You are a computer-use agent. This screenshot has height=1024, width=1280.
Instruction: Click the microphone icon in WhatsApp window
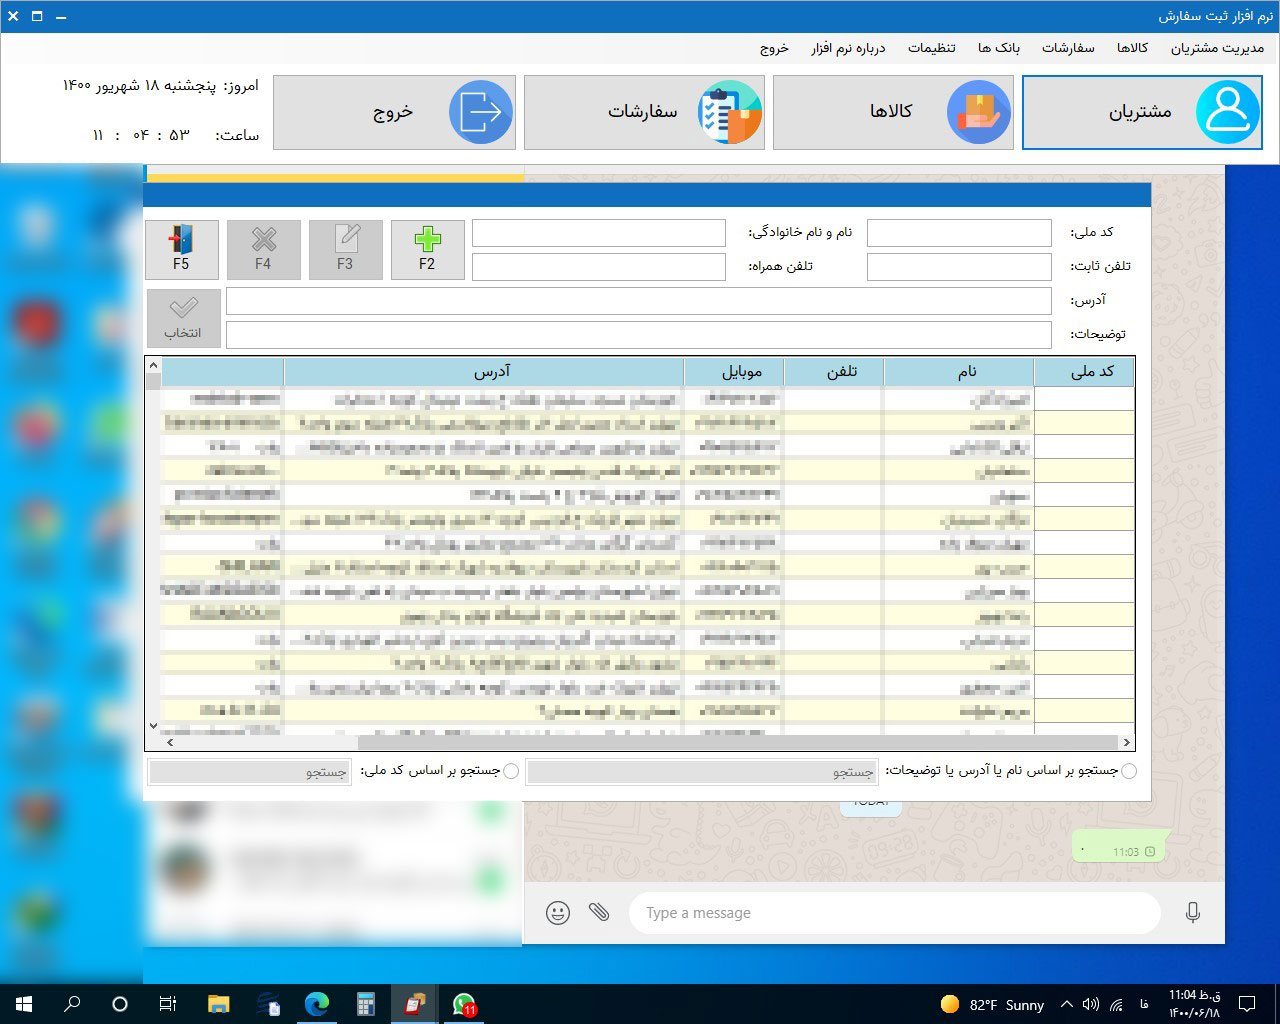tap(1192, 912)
